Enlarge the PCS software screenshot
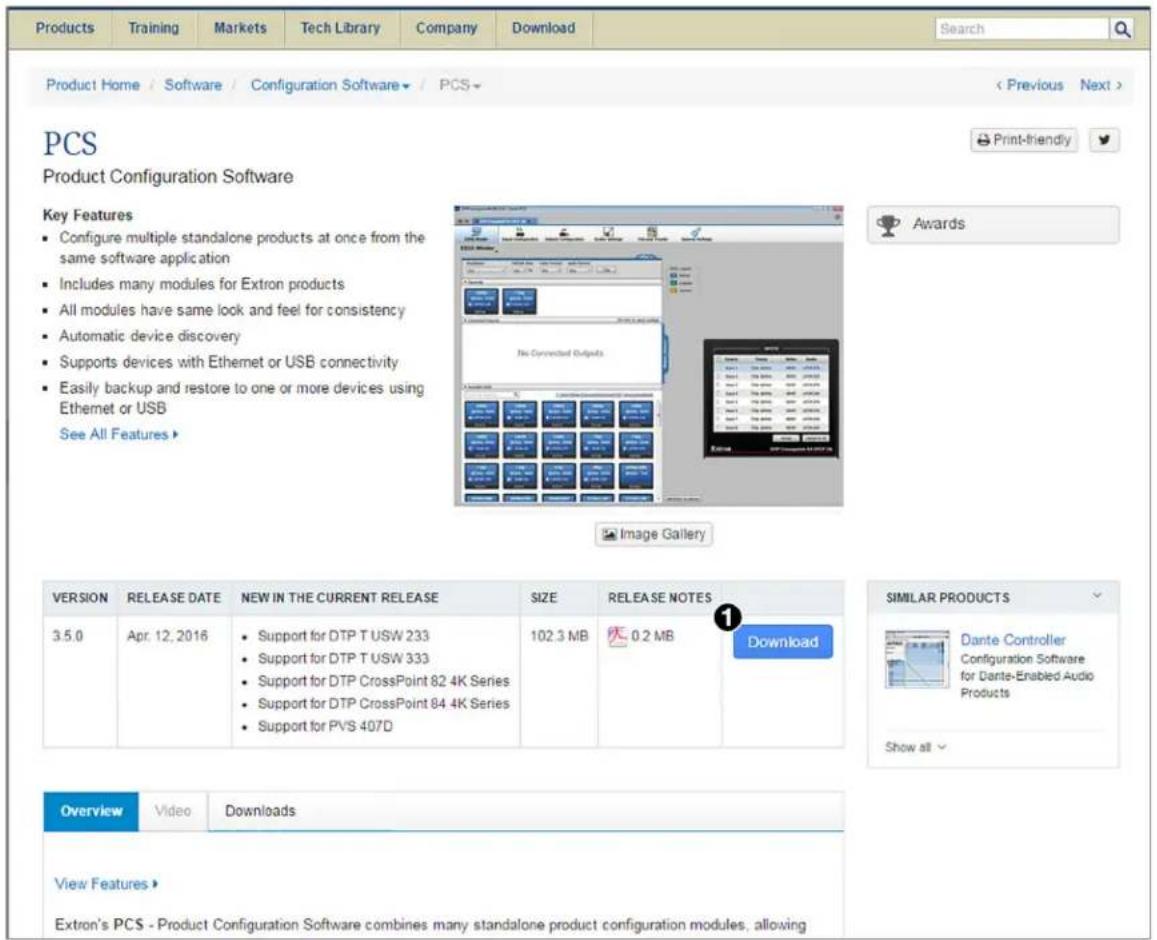 click(649, 356)
